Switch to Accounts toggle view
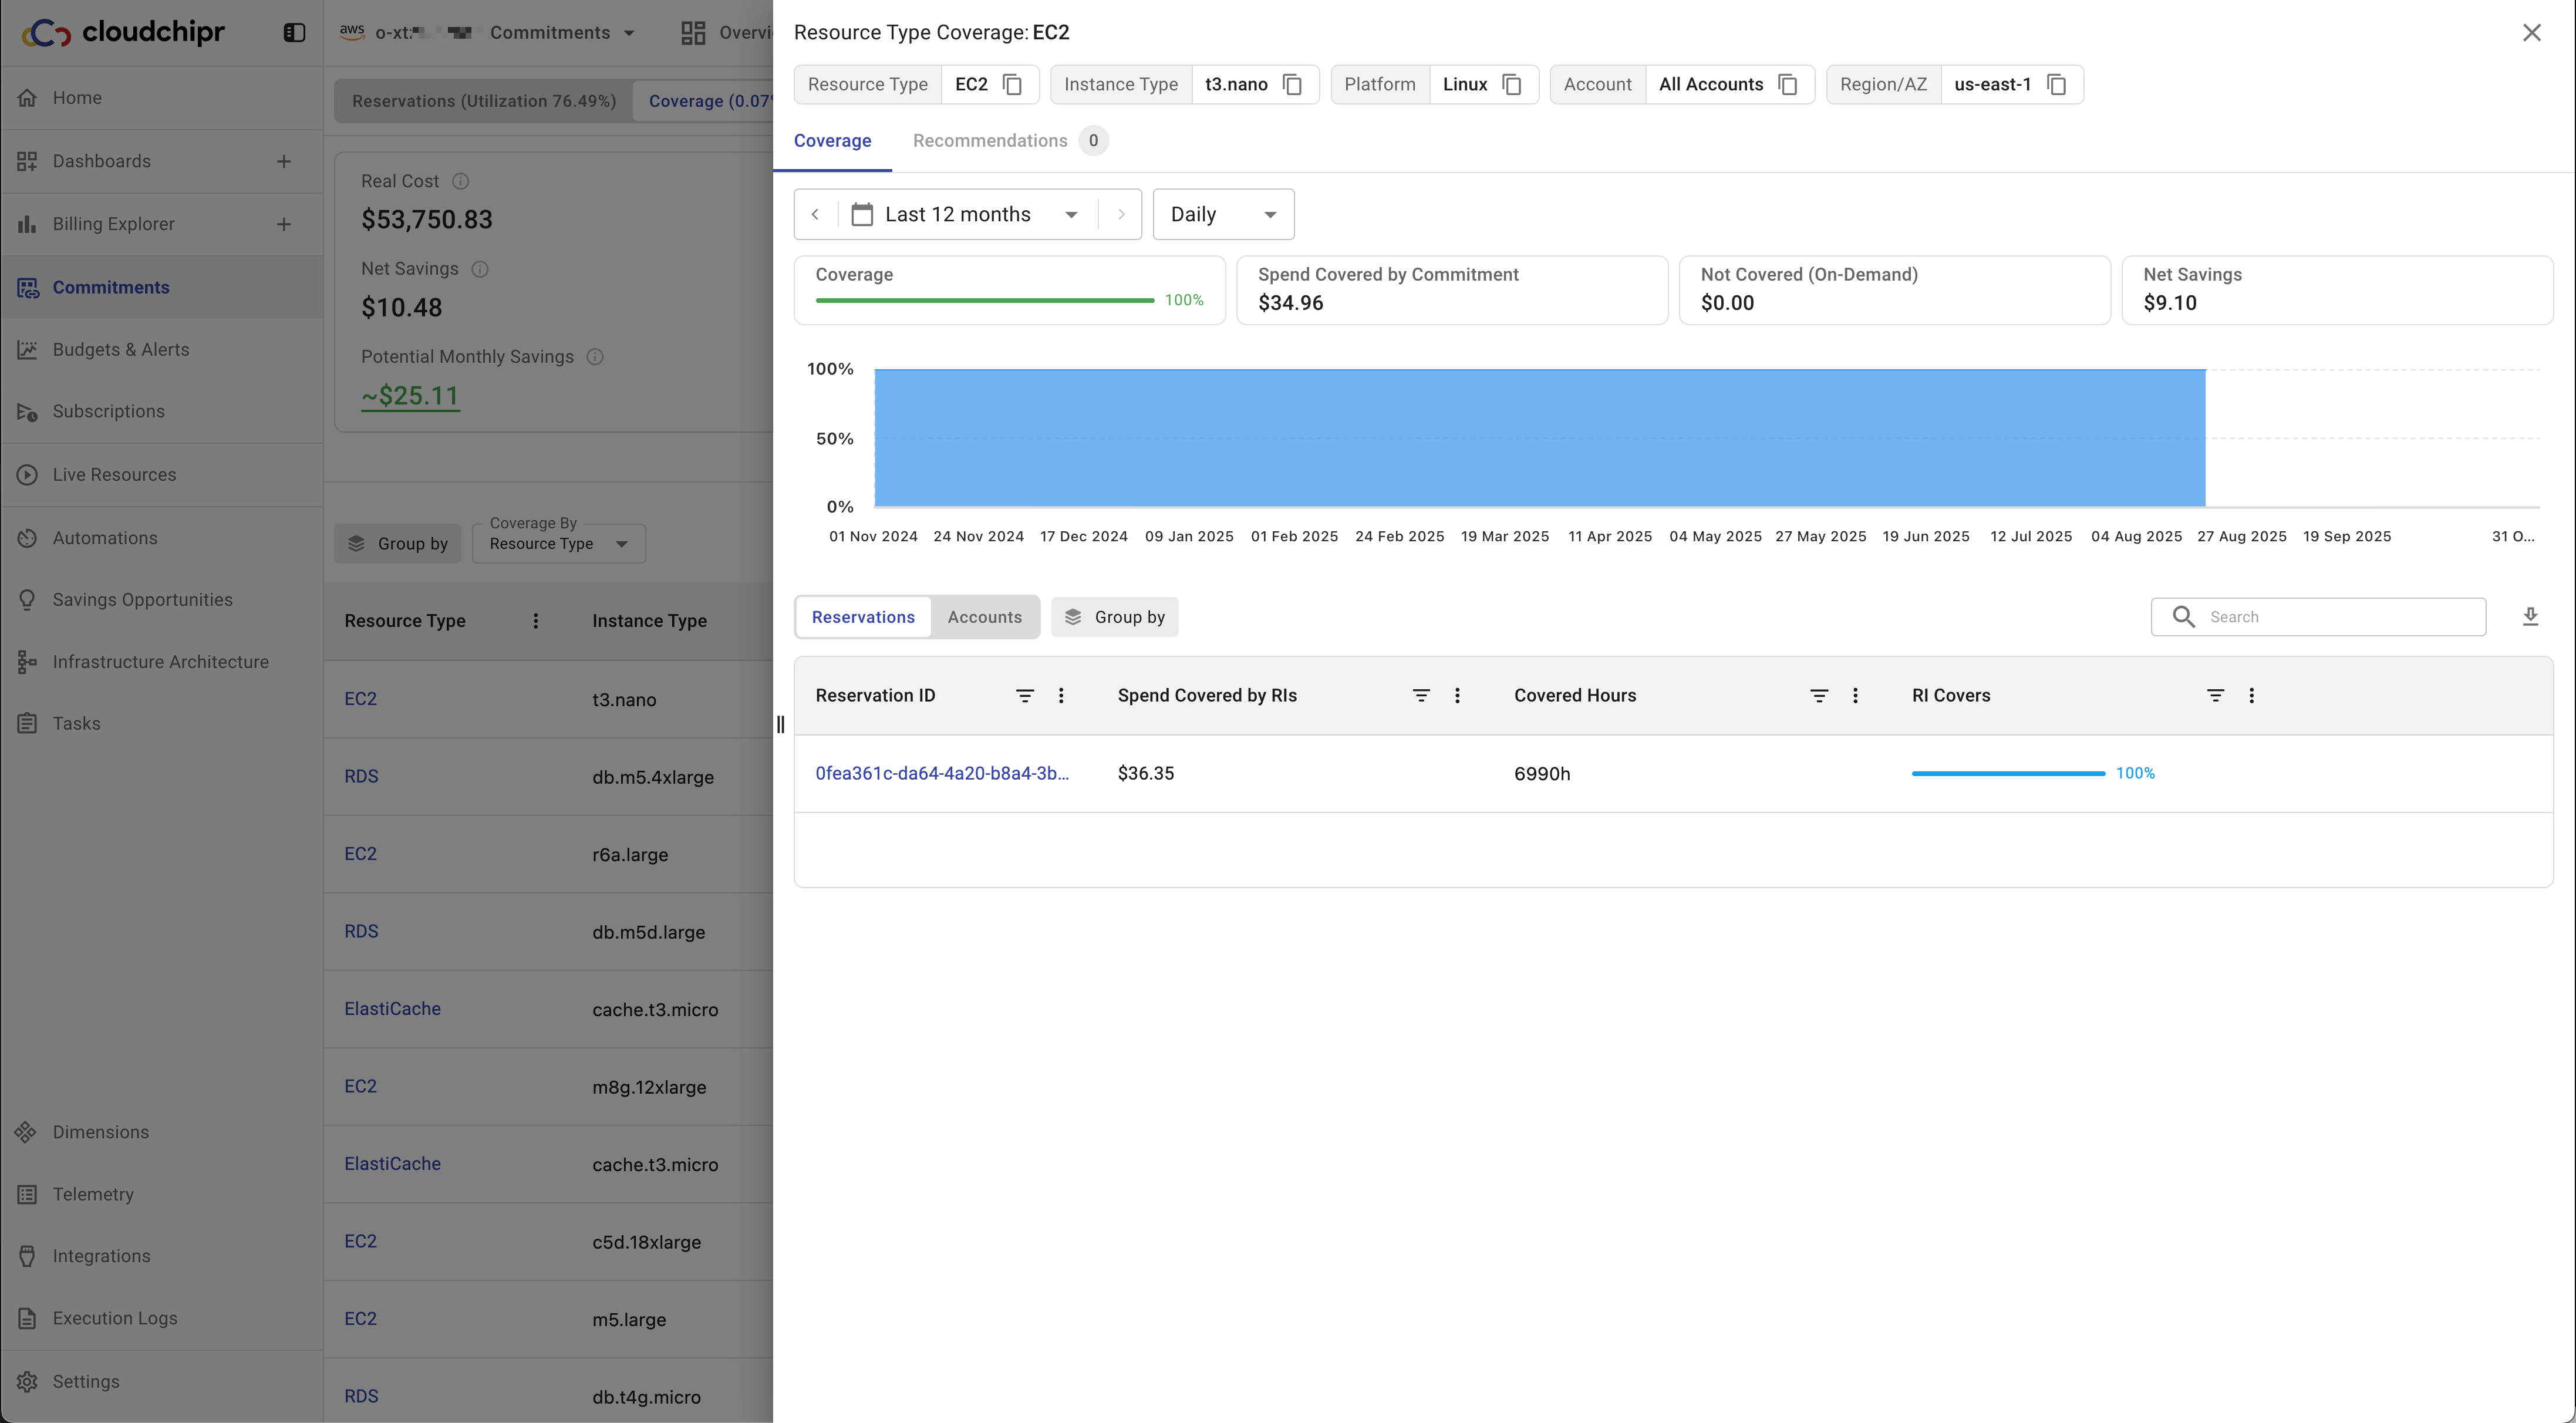This screenshot has height=1423, width=2576. coord(984,617)
